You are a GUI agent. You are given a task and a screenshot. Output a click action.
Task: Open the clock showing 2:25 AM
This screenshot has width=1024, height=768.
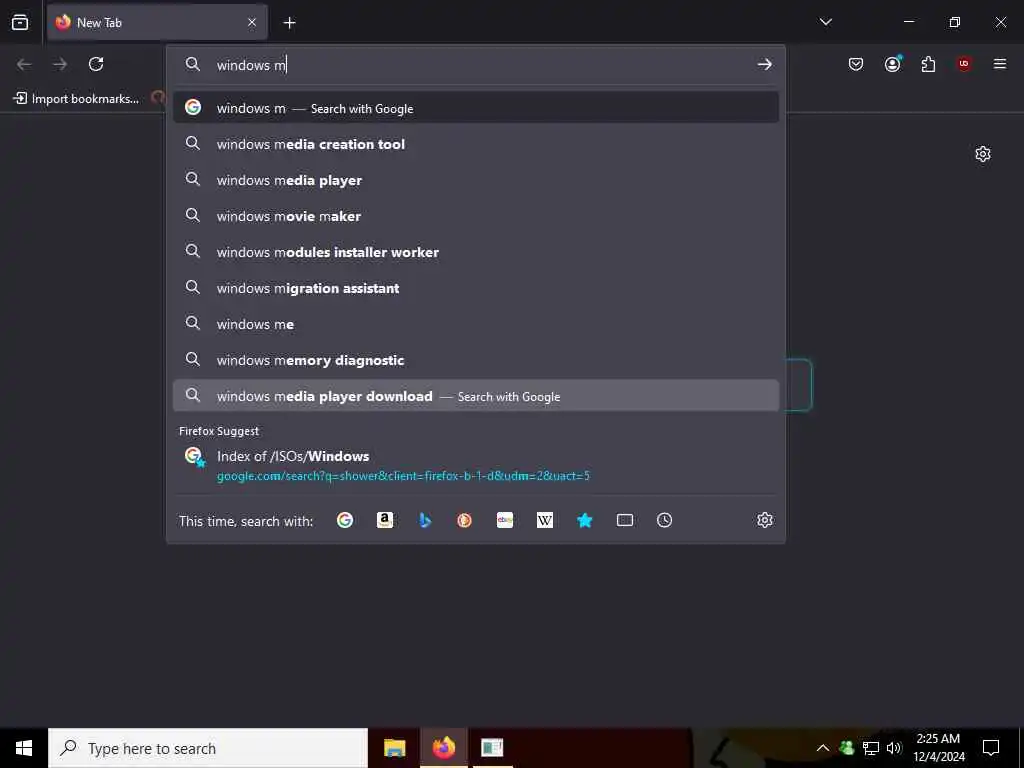(939, 748)
